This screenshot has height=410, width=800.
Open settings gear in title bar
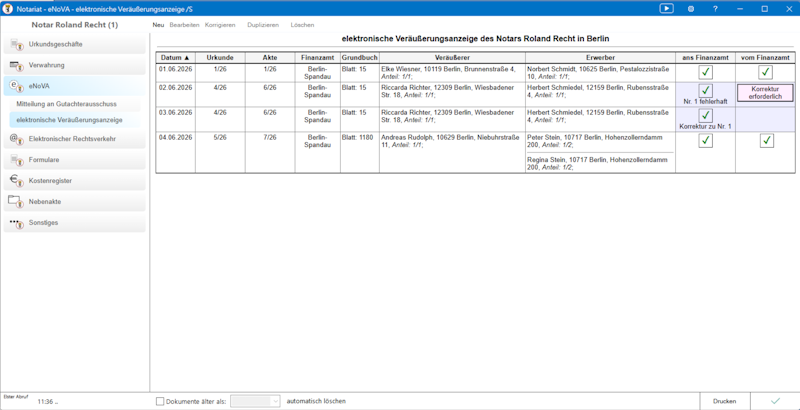(x=691, y=9)
